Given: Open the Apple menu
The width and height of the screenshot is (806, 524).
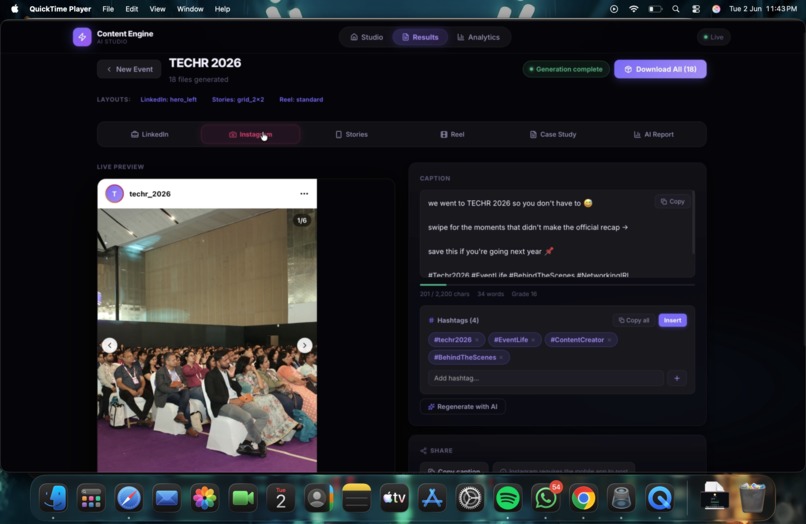Looking at the screenshot, I should point(14,9).
